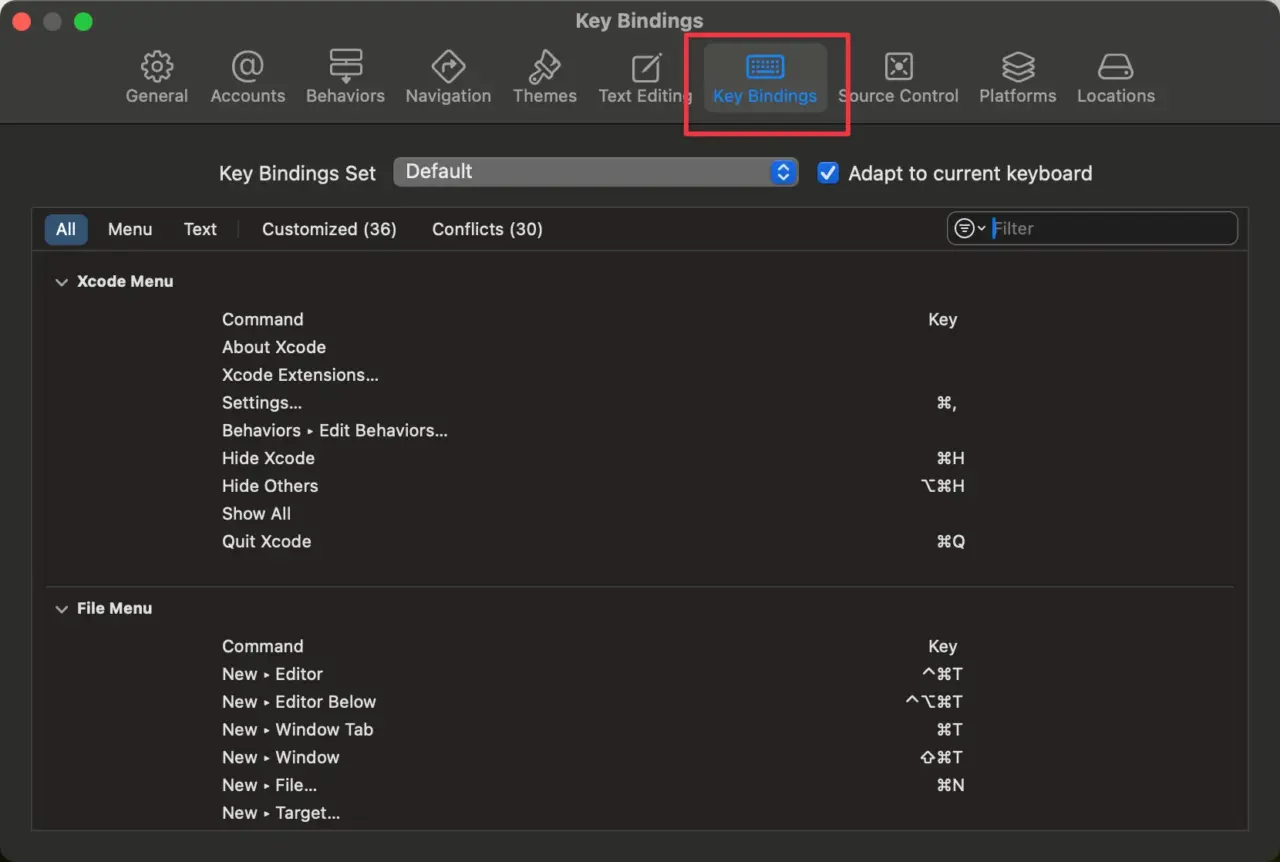The width and height of the screenshot is (1280, 862).
Task: Click the ⇧⌘T key binding cell
Action: (942, 758)
